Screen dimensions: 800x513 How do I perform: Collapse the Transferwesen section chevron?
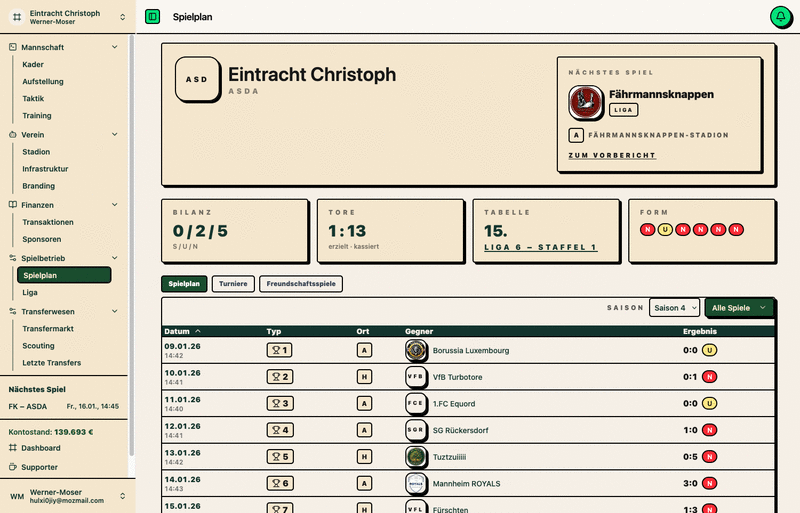[114, 311]
